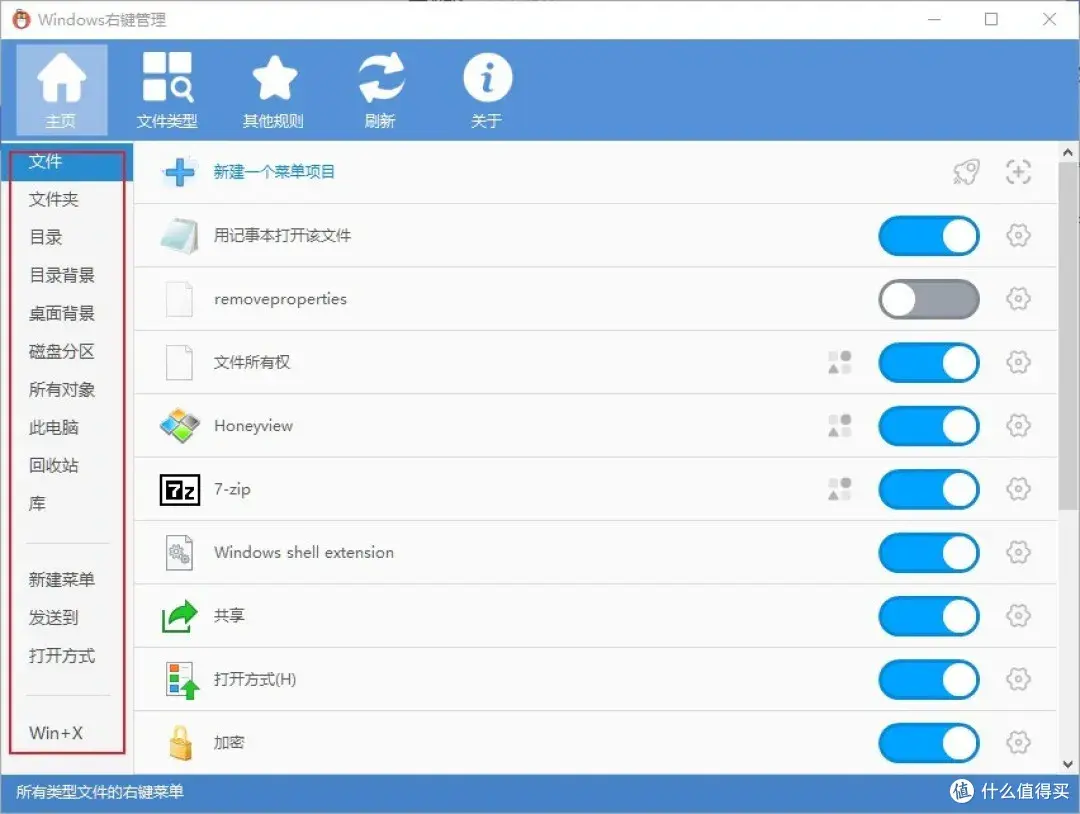Click the dashed-box plus icon in new item row
The image size is (1080, 814).
click(x=1018, y=171)
